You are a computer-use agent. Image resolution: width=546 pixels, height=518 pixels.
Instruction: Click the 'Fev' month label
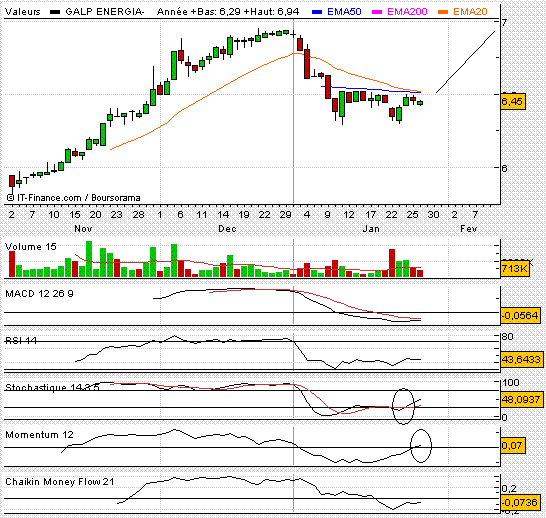point(468,229)
